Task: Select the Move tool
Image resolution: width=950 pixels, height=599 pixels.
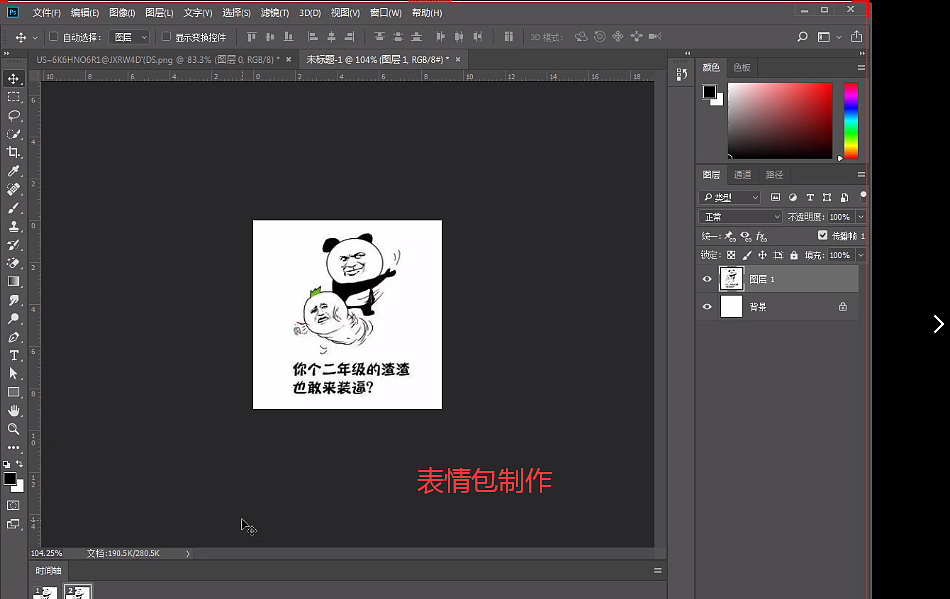Action: point(14,78)
